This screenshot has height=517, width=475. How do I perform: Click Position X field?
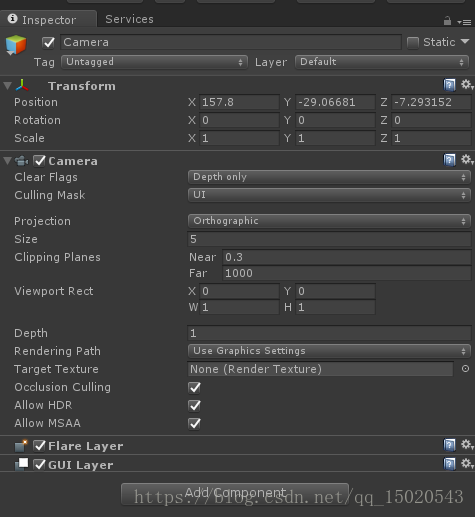[x=239, y=102]
